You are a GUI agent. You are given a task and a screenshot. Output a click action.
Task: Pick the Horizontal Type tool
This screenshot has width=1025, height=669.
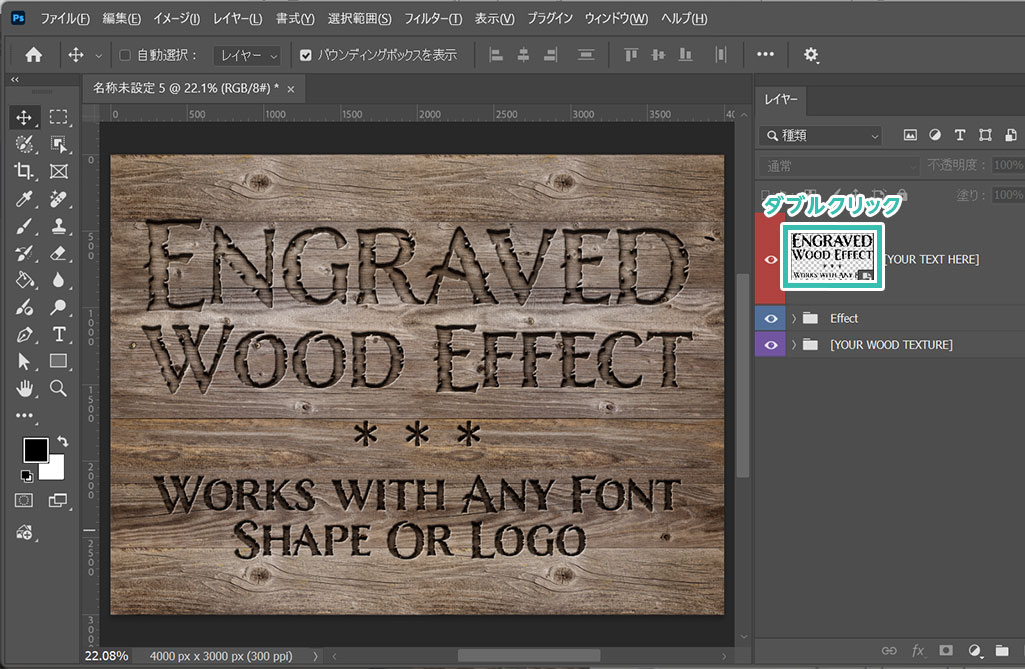(x=59, y=334)
